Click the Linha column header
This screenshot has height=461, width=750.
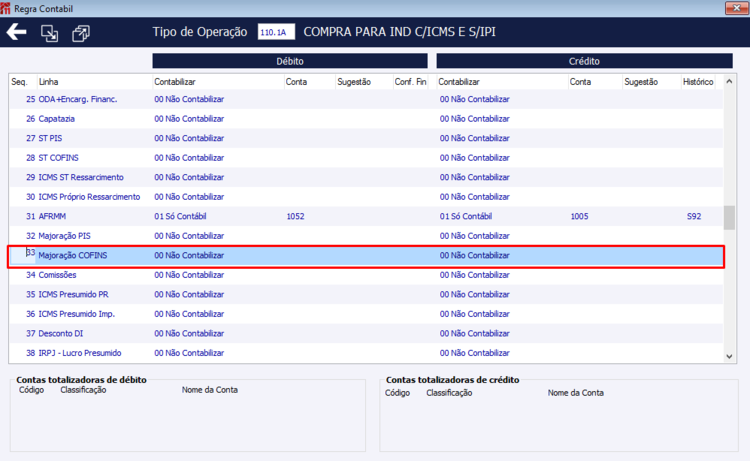(x=48, y=82)
